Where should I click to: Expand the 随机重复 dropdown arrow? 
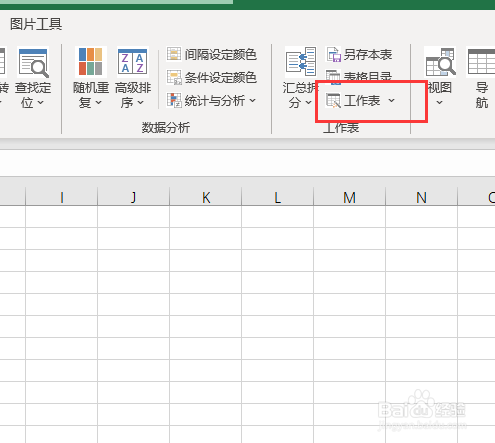[99, 102]
